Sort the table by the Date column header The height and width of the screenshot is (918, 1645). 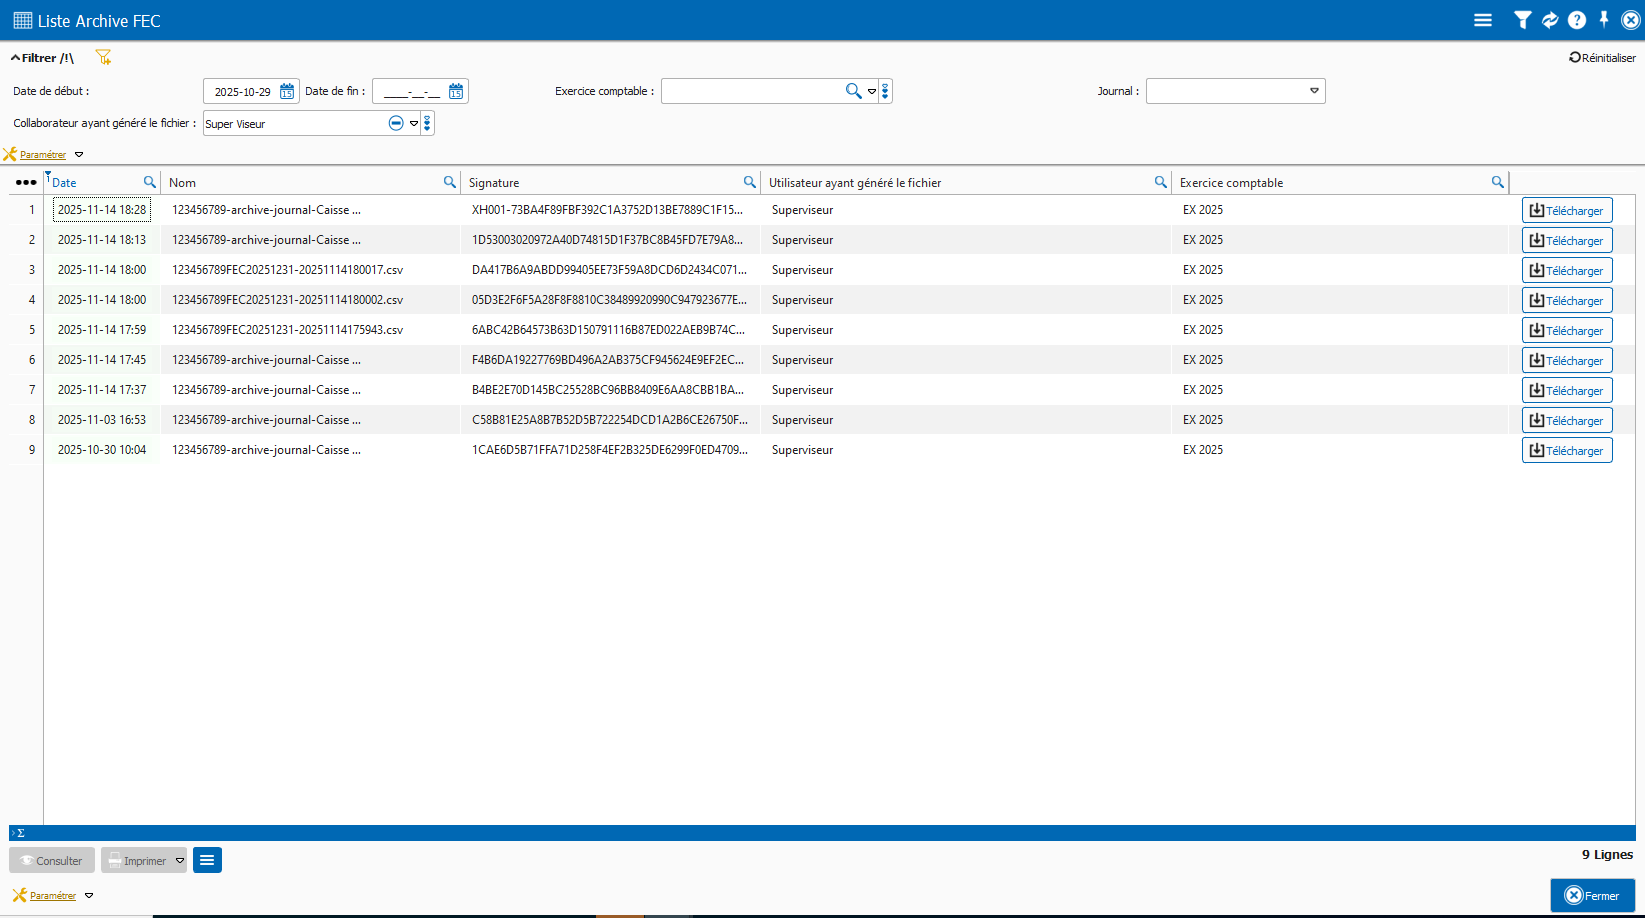coord(65,183)
